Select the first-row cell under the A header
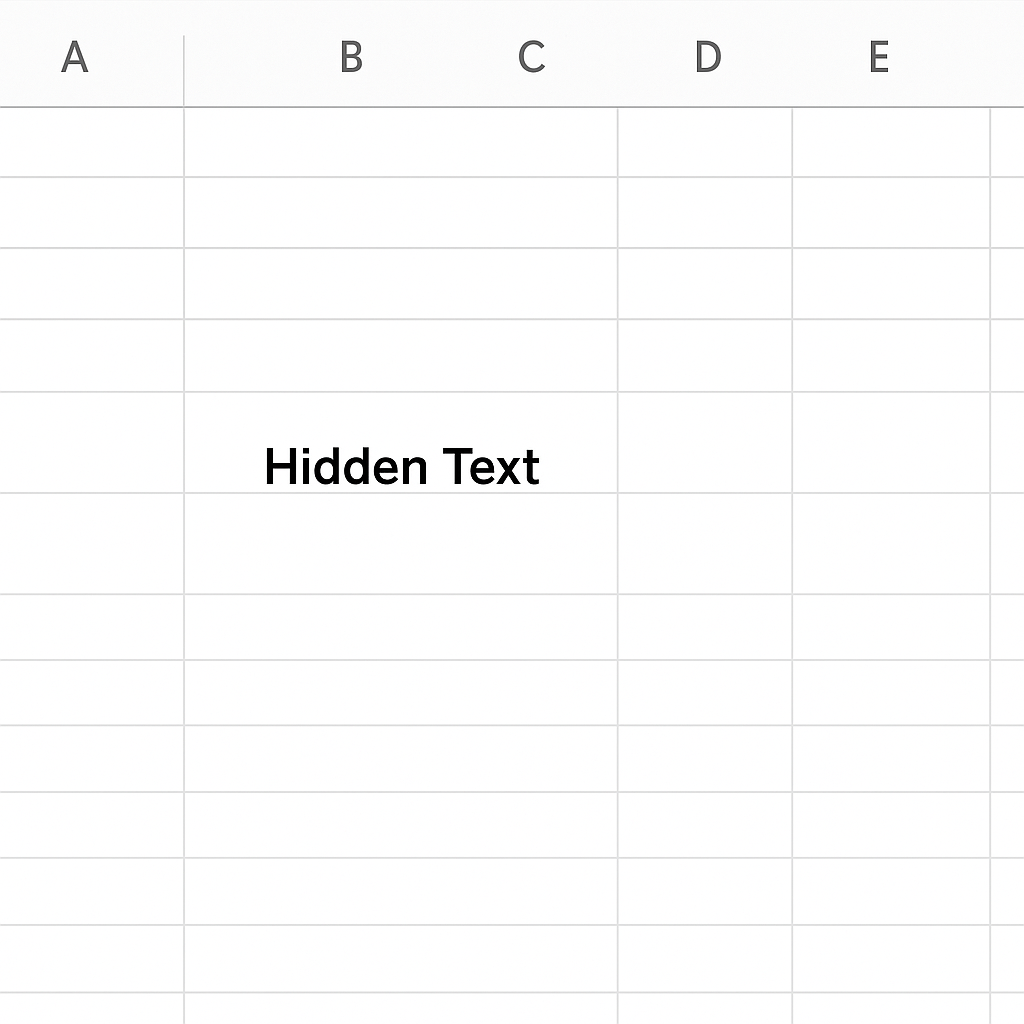The height and width of the screenshot is (1024, 1024). [x=91, y=142]
